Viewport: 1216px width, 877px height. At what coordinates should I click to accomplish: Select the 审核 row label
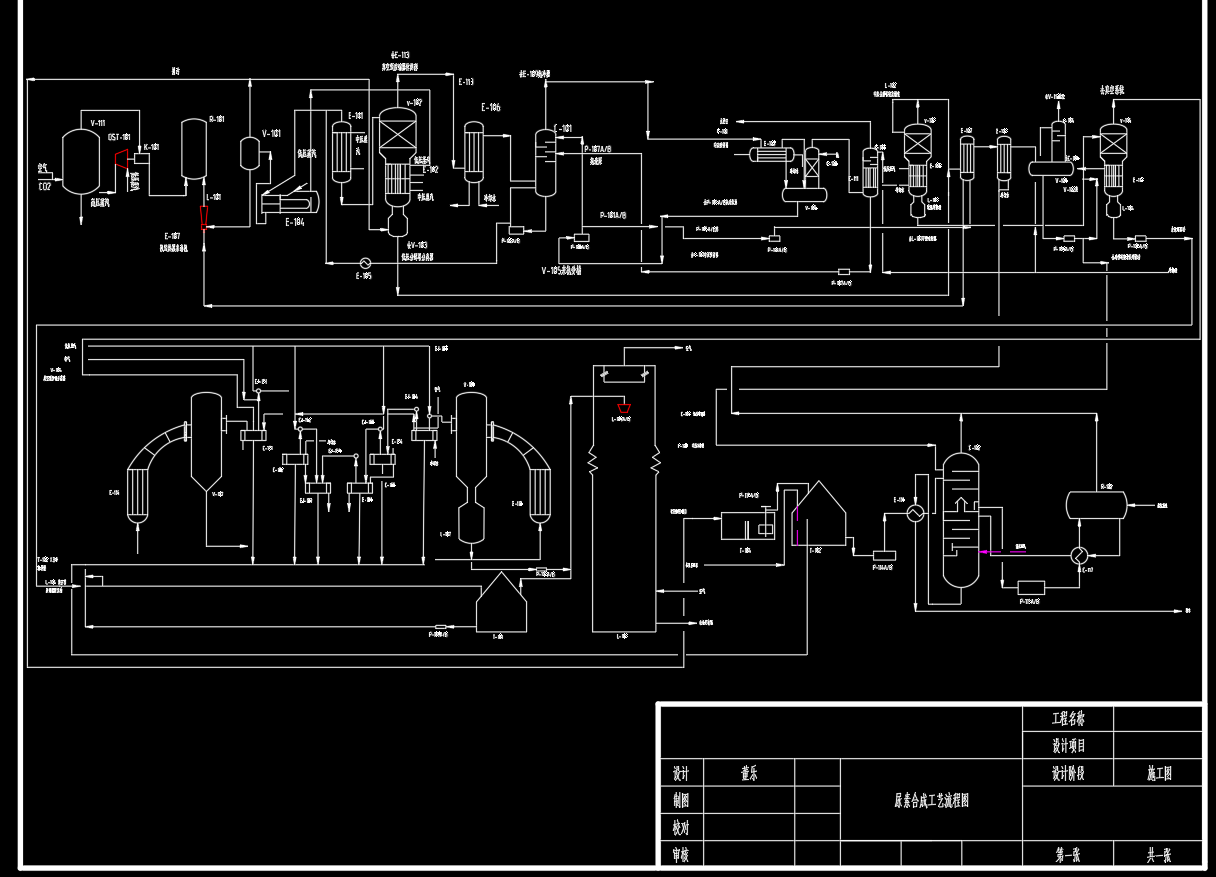pyautogui.click(x=681, y=854)
